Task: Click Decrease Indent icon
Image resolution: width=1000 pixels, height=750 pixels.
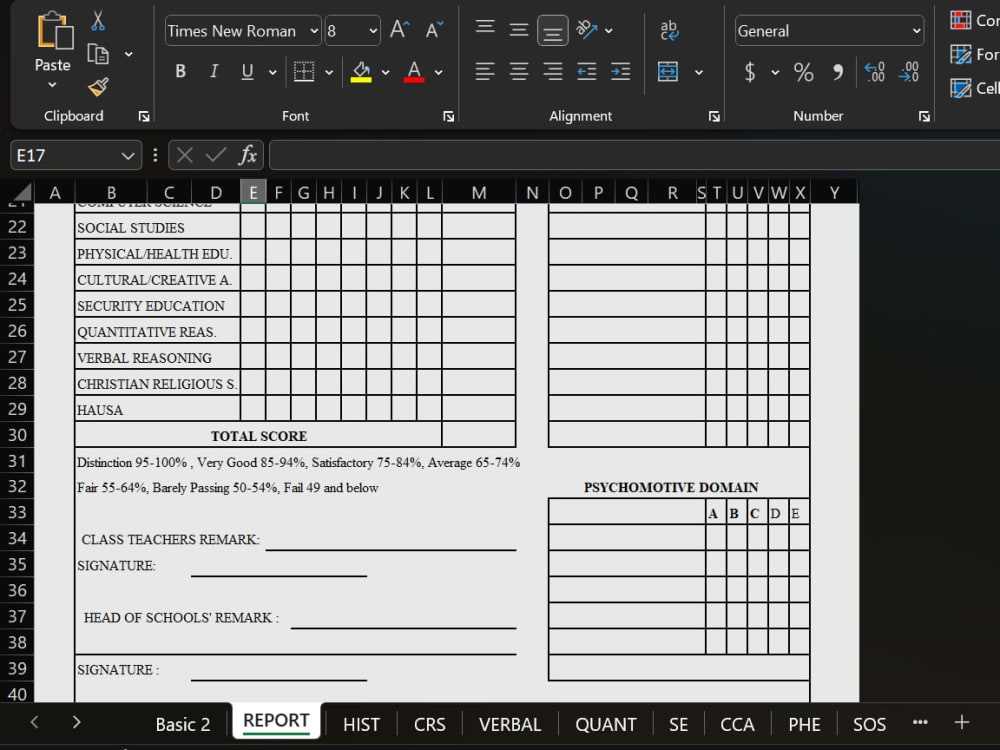Action: (587, 71)
